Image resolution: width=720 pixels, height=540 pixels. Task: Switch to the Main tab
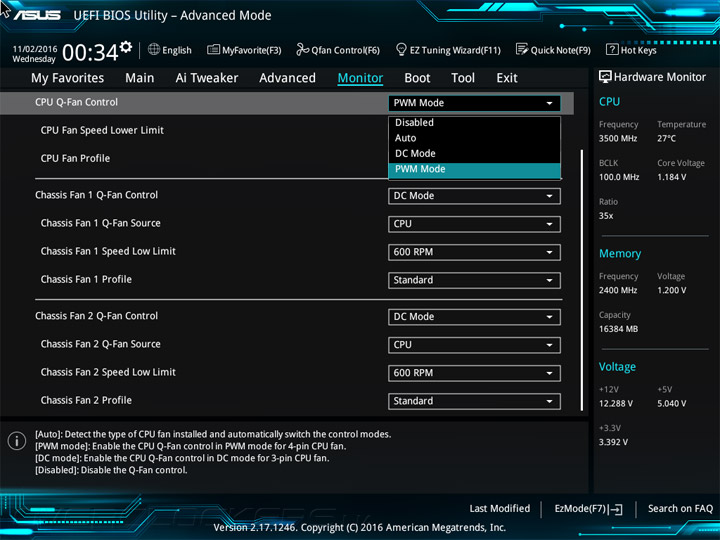click(x=140, y=78)
